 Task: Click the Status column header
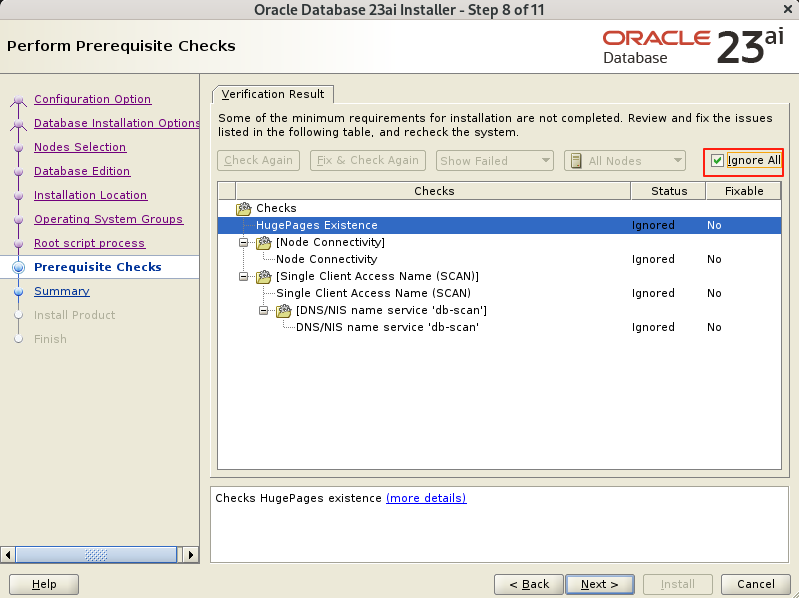[669, 191]
